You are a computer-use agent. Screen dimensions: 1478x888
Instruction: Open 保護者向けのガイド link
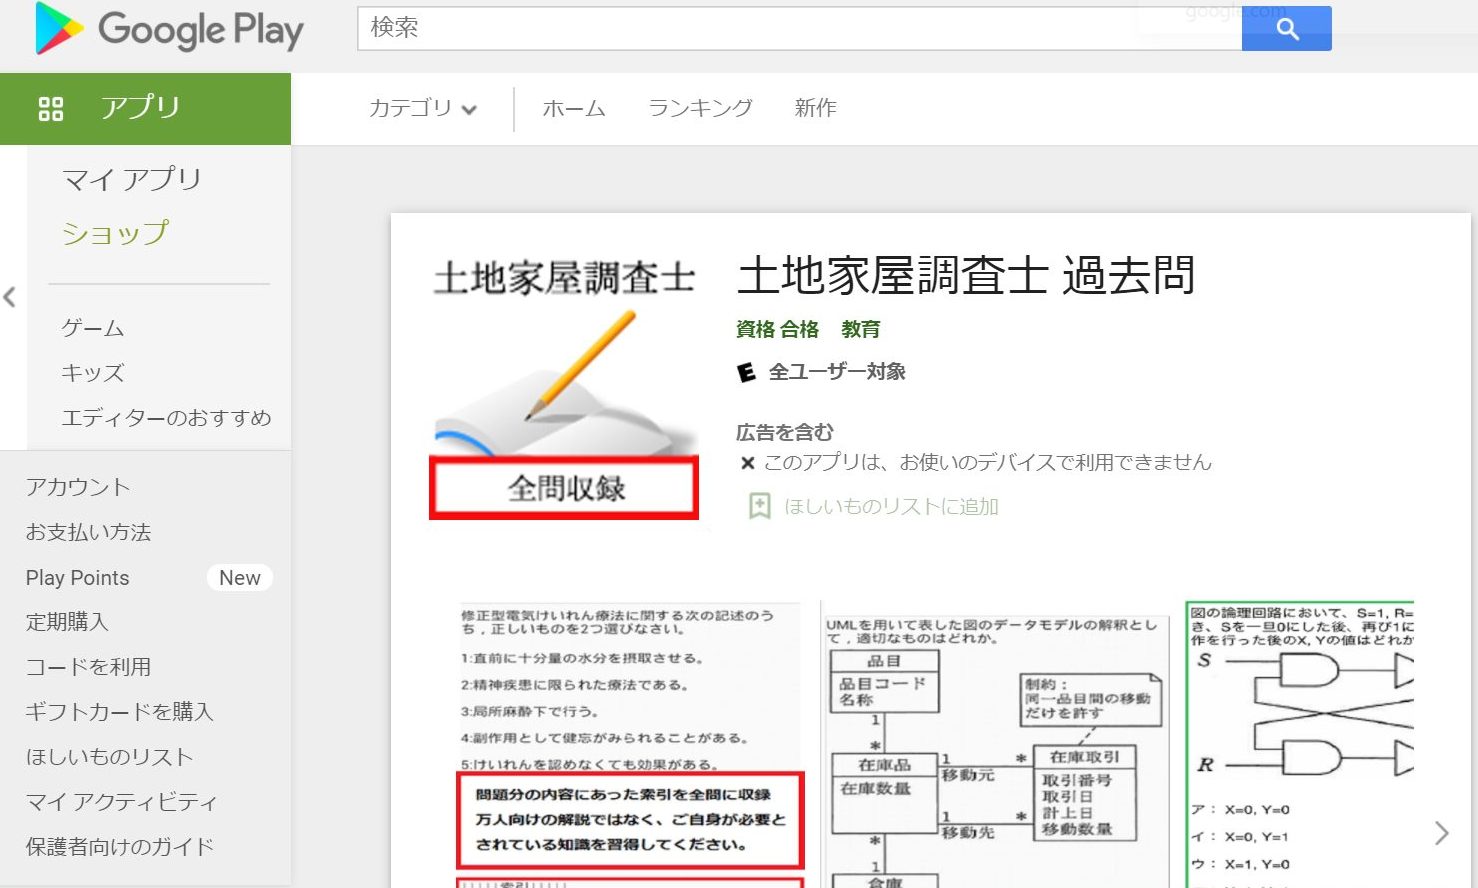click(x=120, y=847)
